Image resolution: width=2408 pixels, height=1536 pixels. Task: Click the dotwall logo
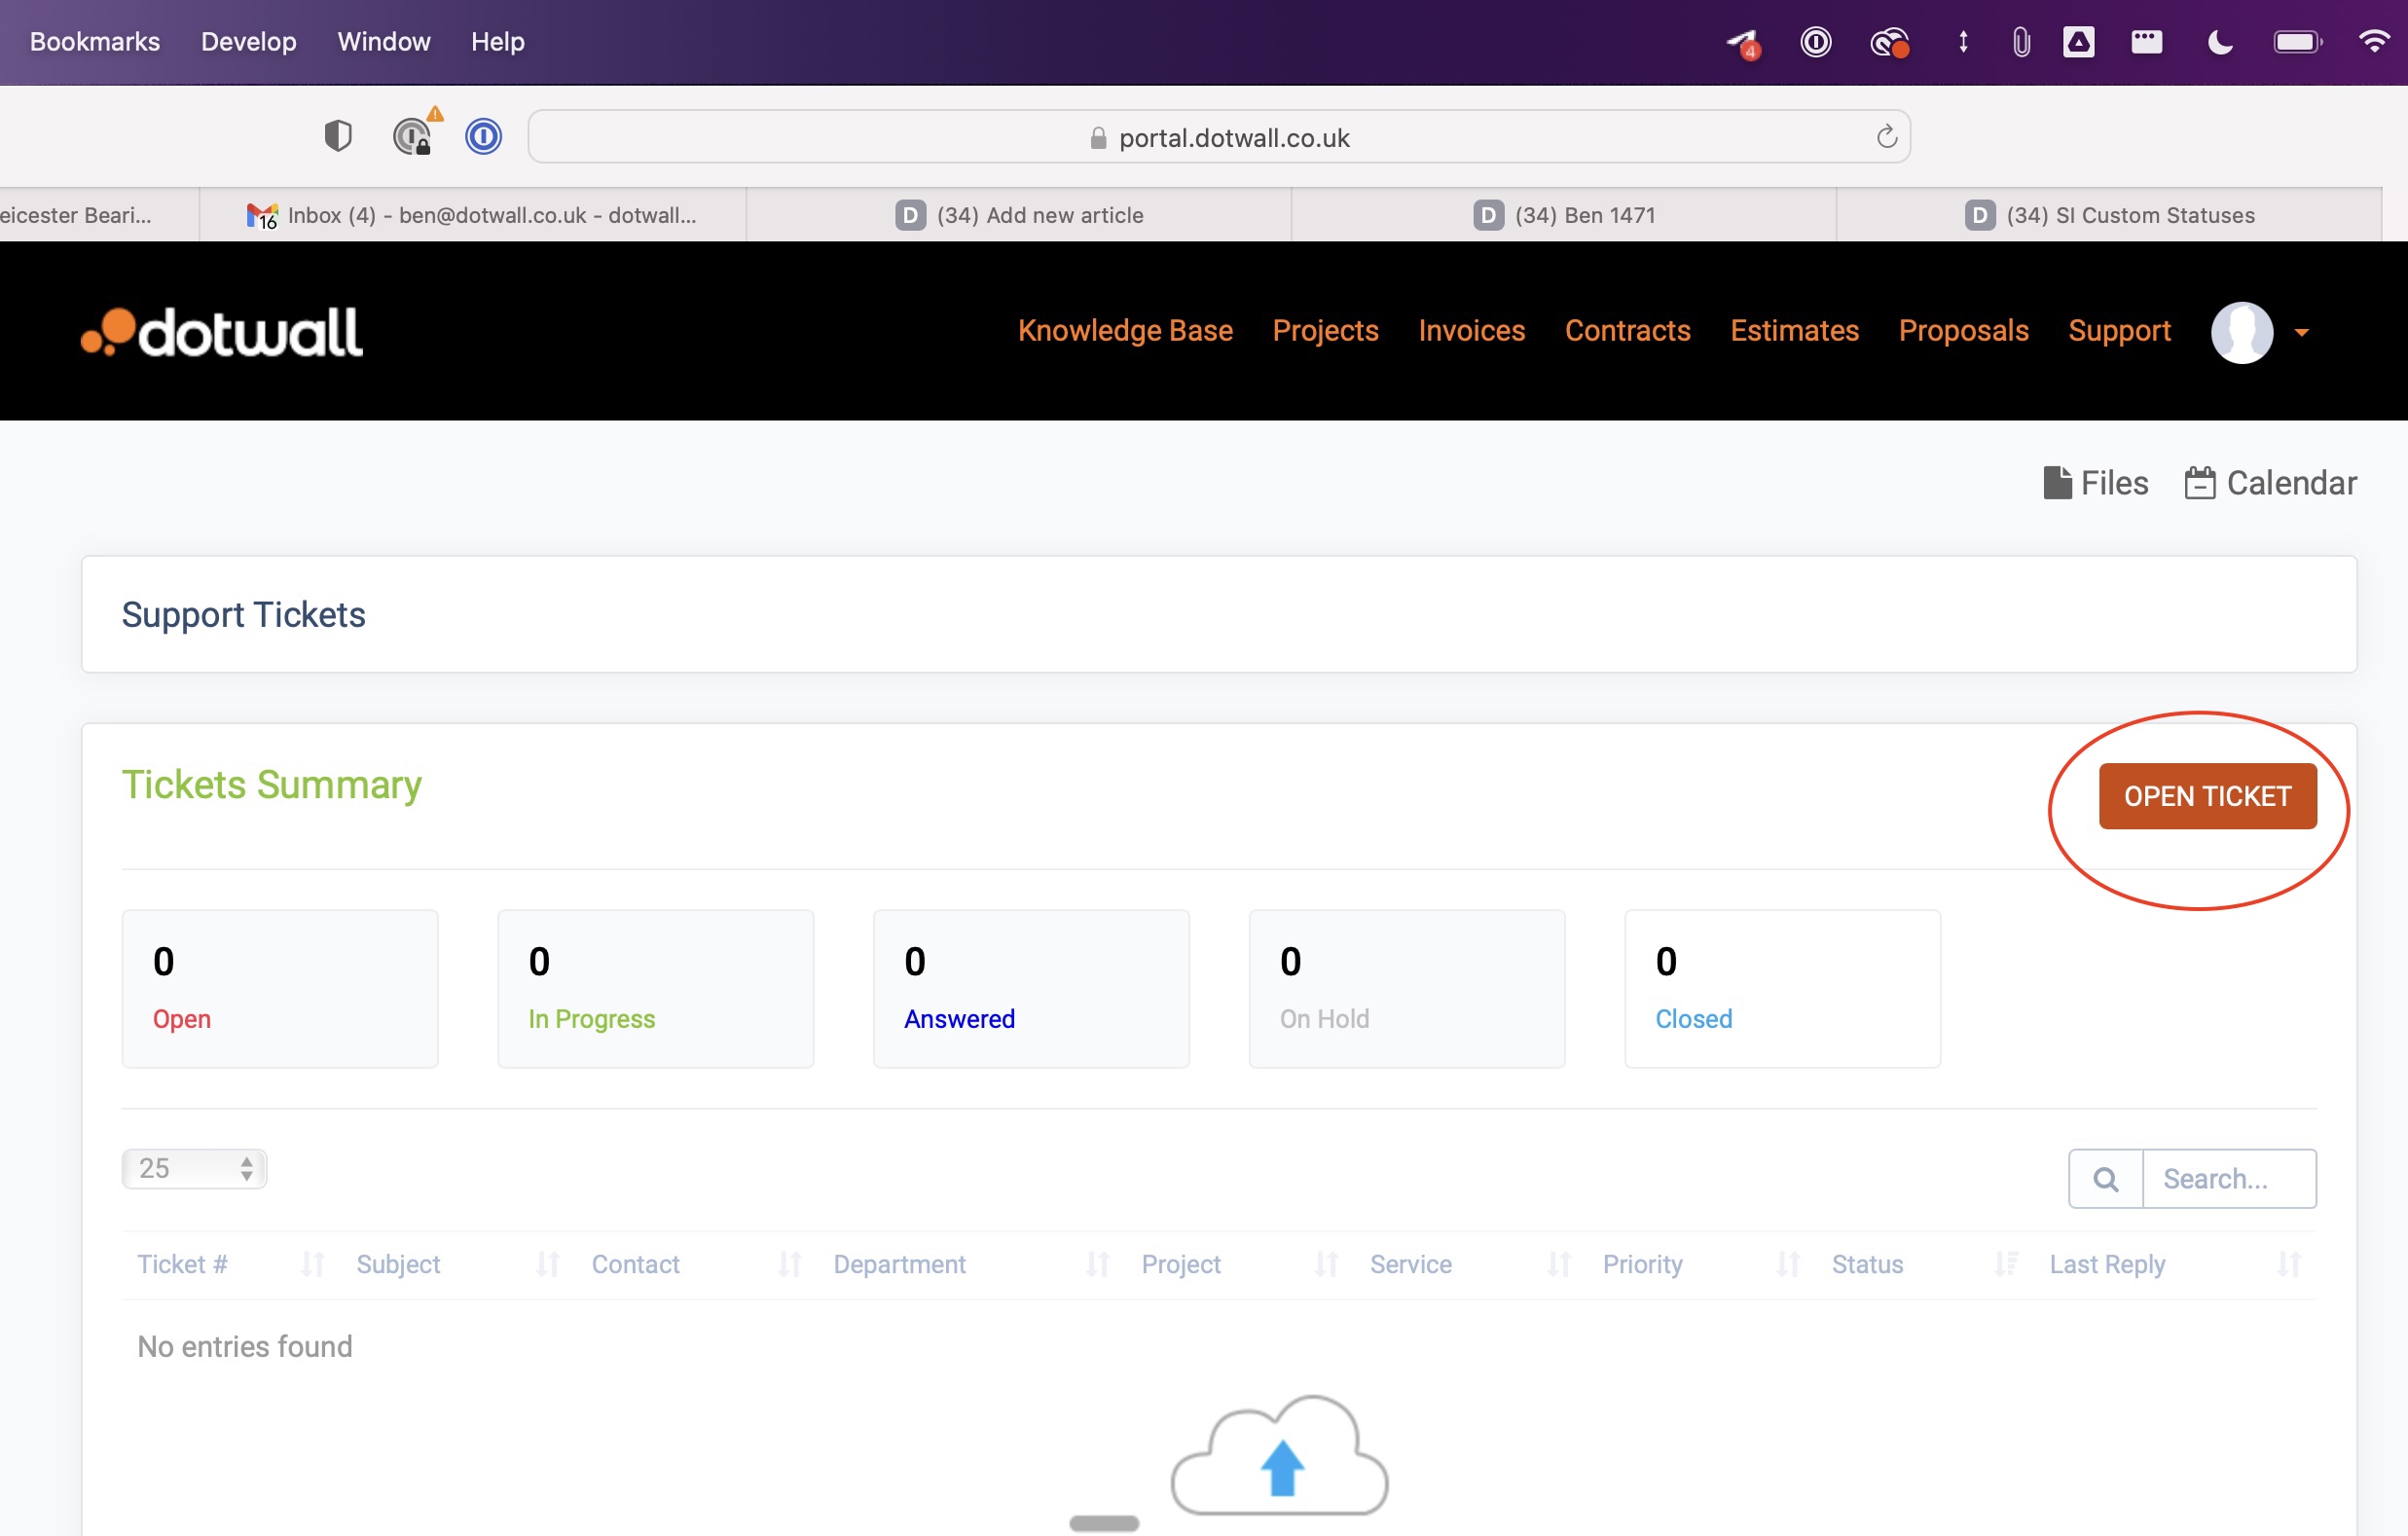click(222, 332)
